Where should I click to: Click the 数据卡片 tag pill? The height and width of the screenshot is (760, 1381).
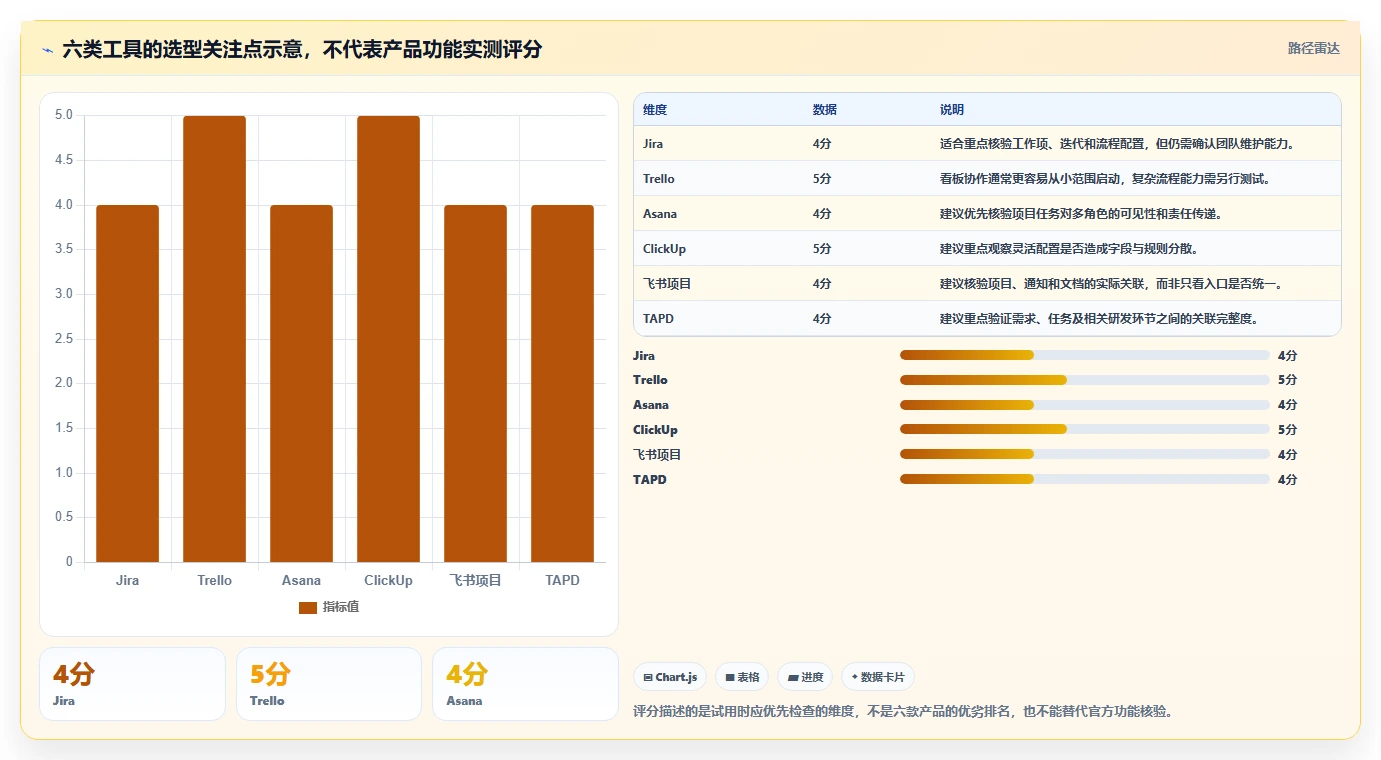(x=878, y=677)
